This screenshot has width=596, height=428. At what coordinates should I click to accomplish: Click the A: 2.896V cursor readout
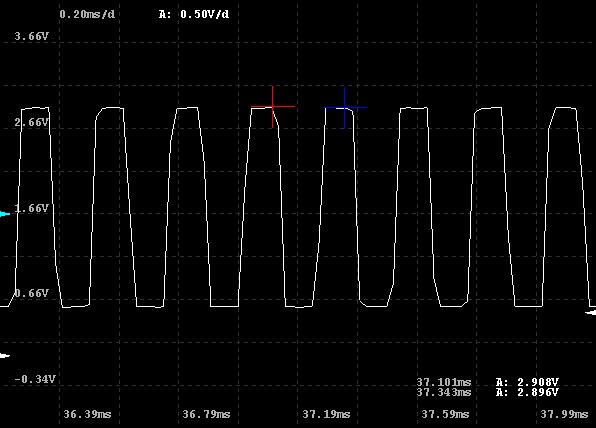(x=527, y=392)
